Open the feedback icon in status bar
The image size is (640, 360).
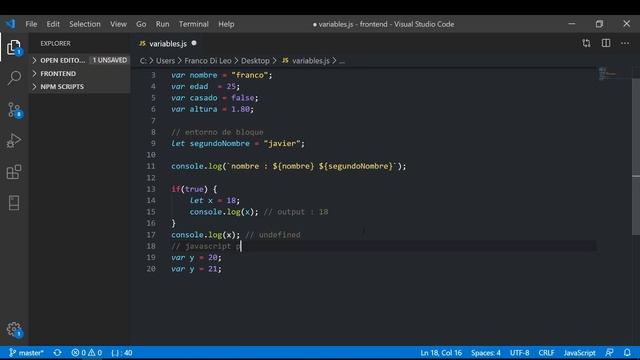[x=609, y=353]
